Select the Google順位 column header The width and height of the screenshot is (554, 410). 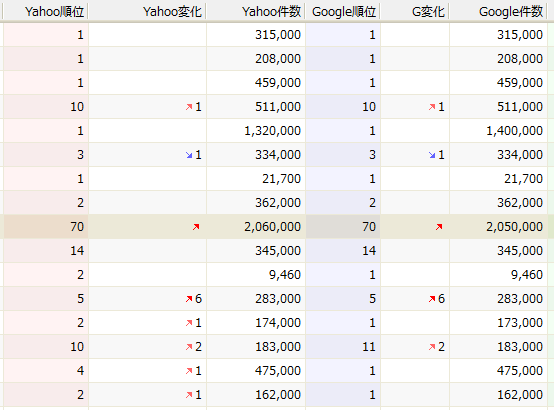tap(343, 11)
